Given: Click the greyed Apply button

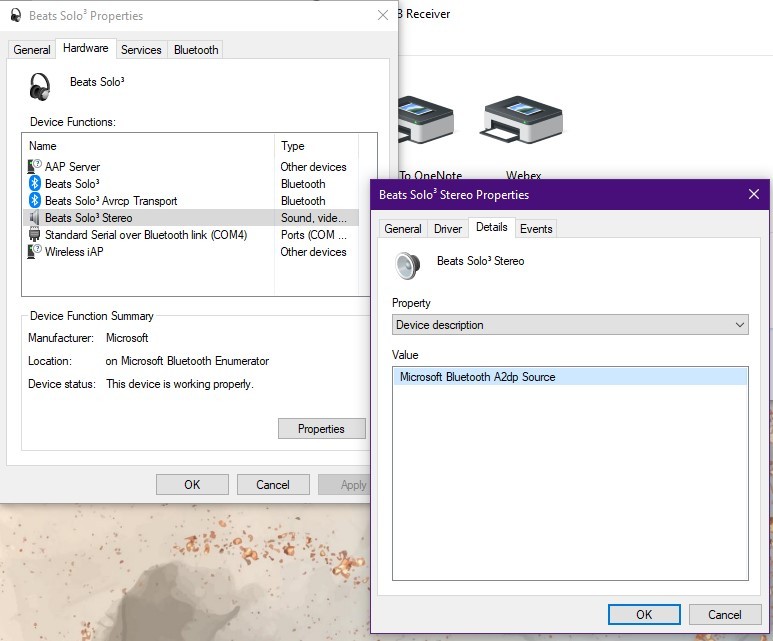Looking at the screenshot, I should 345,485.
